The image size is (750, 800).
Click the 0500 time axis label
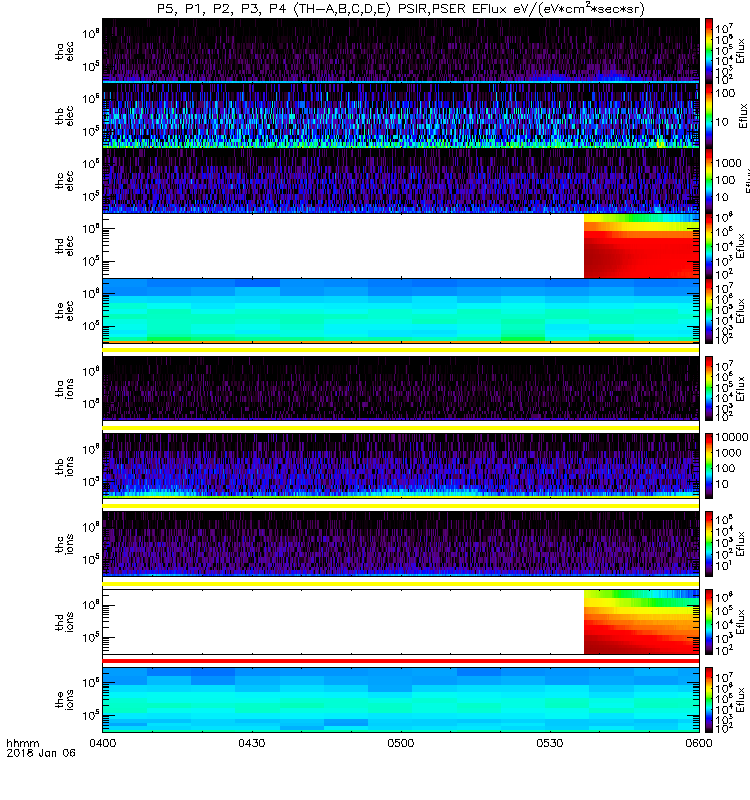(401, 743)
